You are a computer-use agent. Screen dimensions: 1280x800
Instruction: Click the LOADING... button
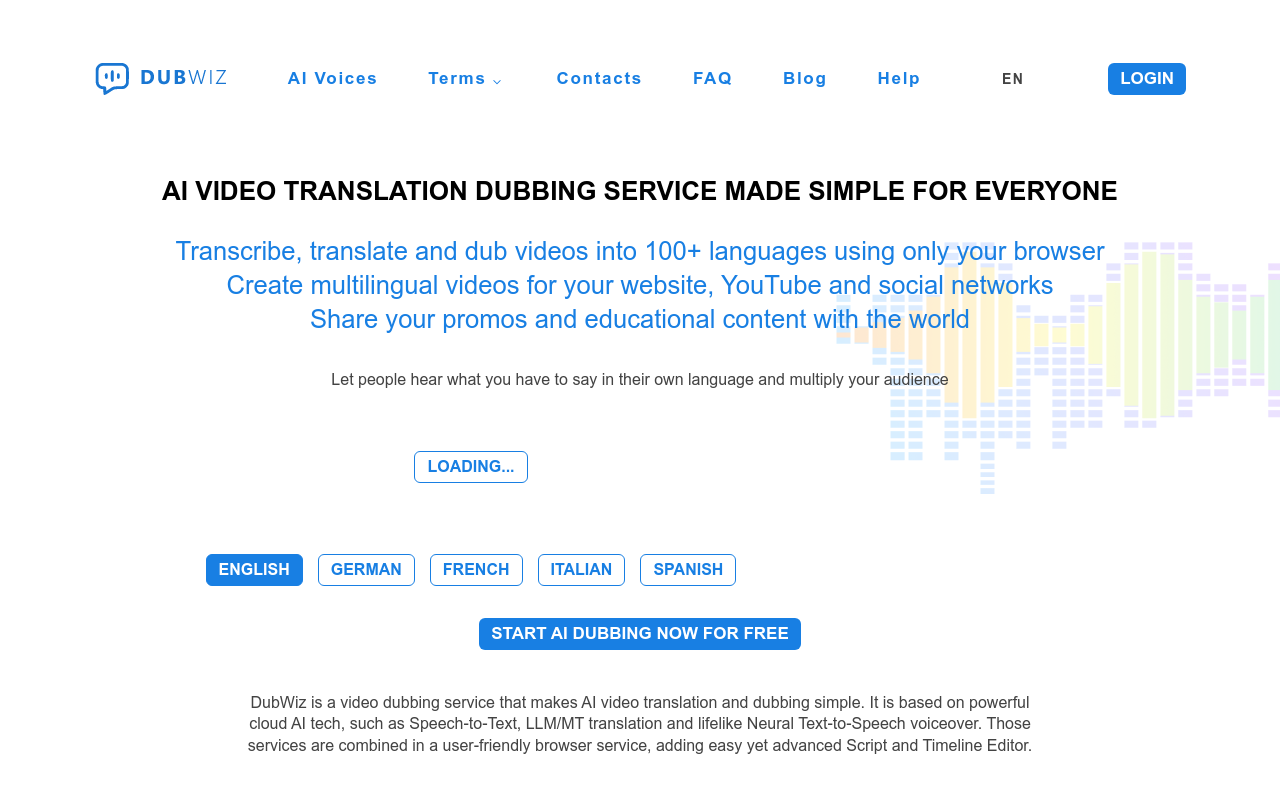(x=471, y=467)
